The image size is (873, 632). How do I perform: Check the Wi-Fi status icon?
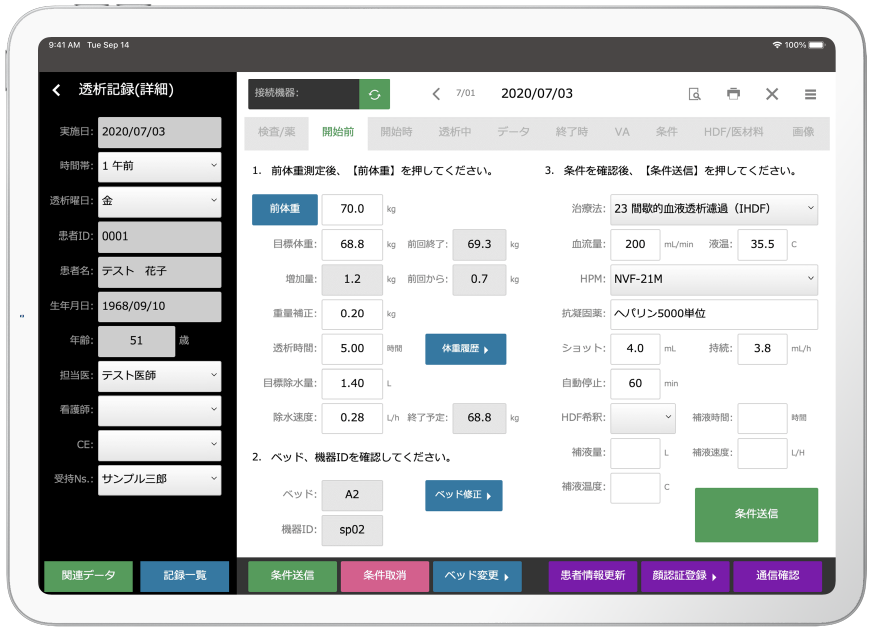click(x=777, y=45)
